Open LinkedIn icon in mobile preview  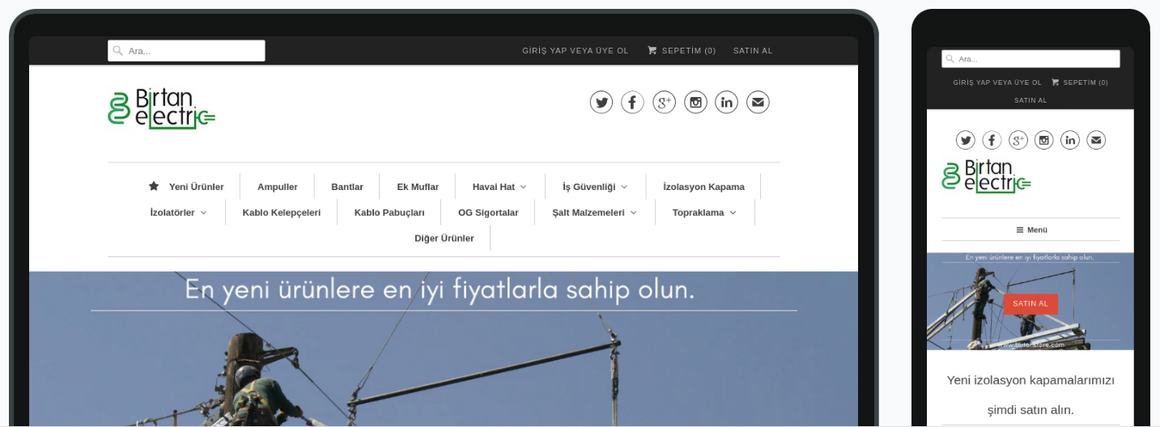click(x=1070, y=140)
